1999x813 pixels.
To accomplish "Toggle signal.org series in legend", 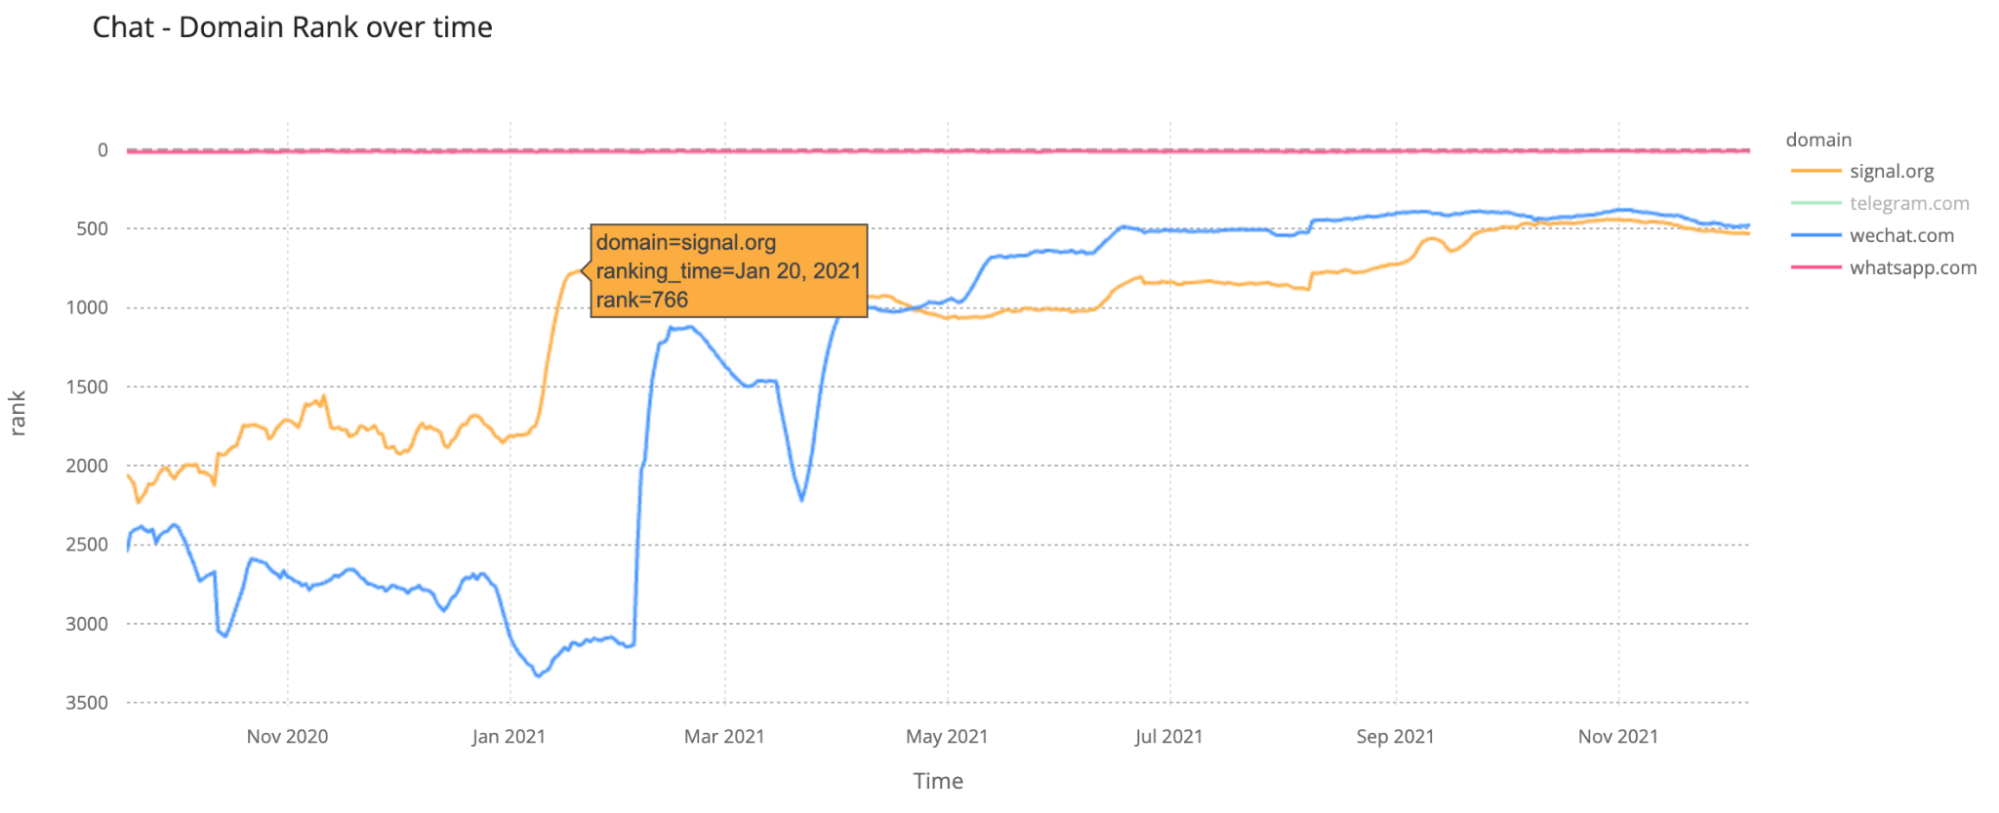I will pos(1891,171).
